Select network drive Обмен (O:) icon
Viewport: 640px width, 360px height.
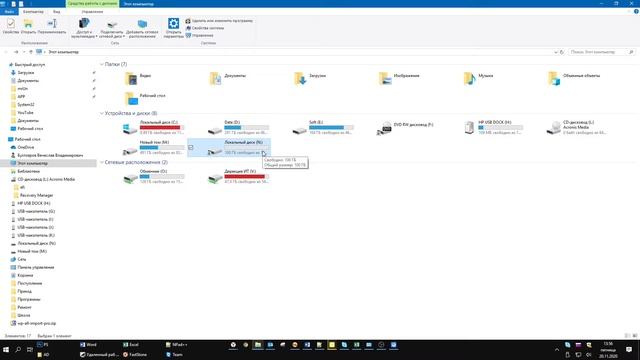pyautogui.click(x=130, y=178)
